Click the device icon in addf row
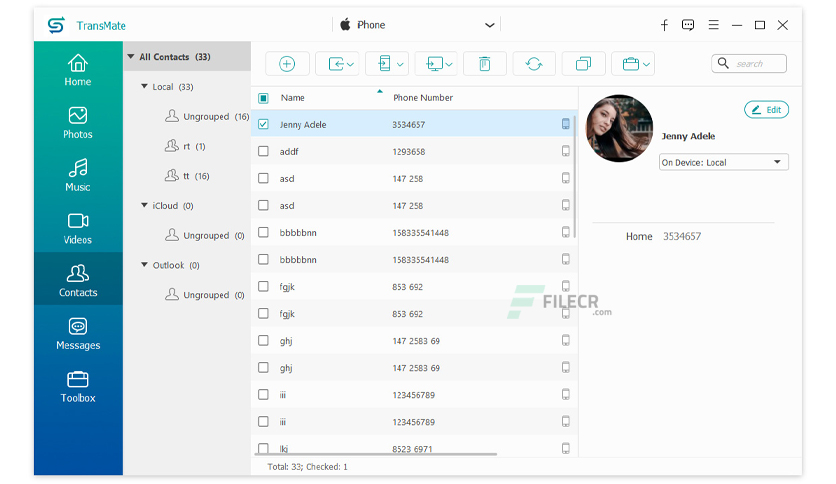The height and width of the screenshot is (484, 836). [x=566, y=151]
